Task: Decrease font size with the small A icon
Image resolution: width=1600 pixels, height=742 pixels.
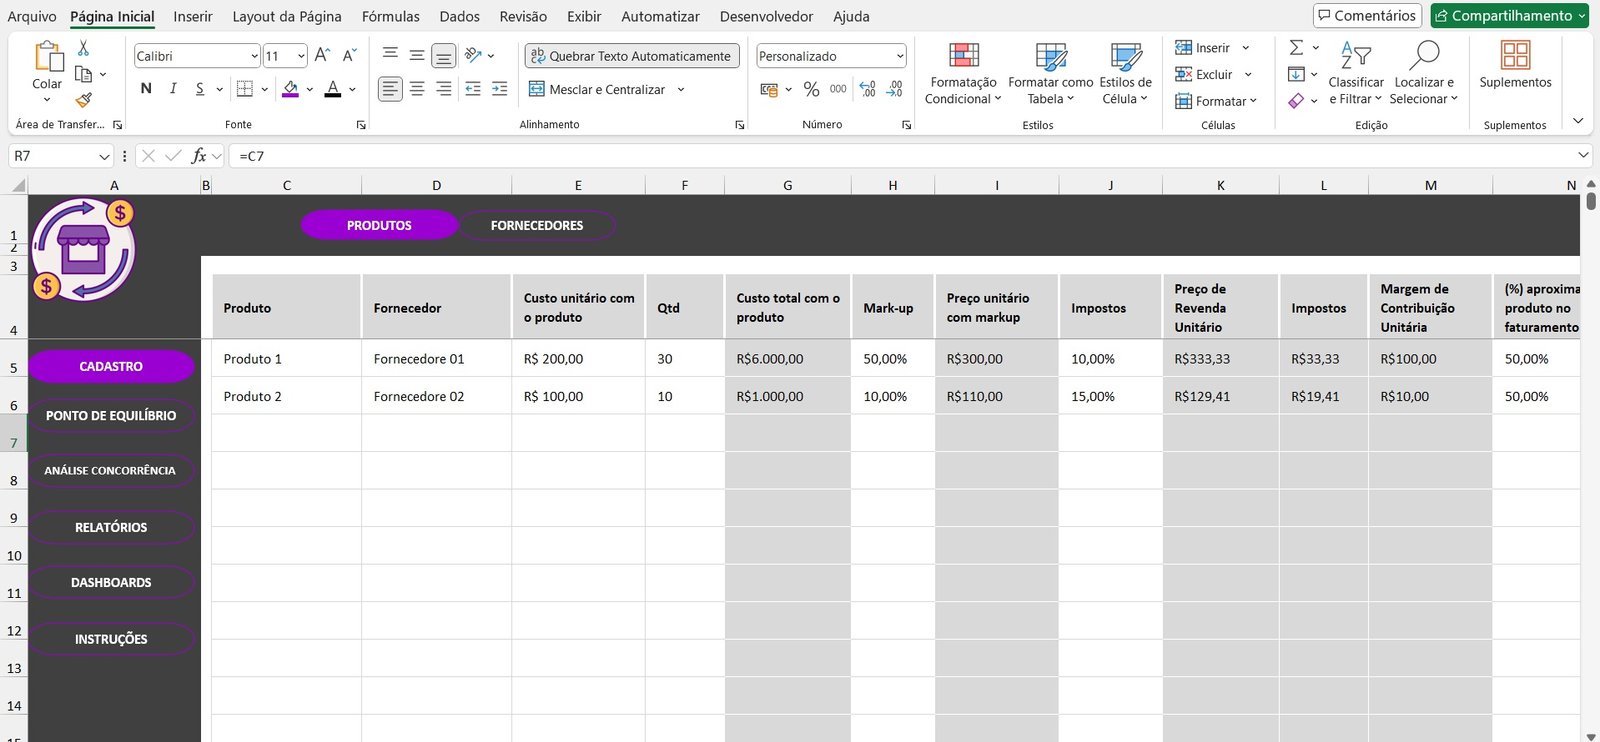Action: 349,56
